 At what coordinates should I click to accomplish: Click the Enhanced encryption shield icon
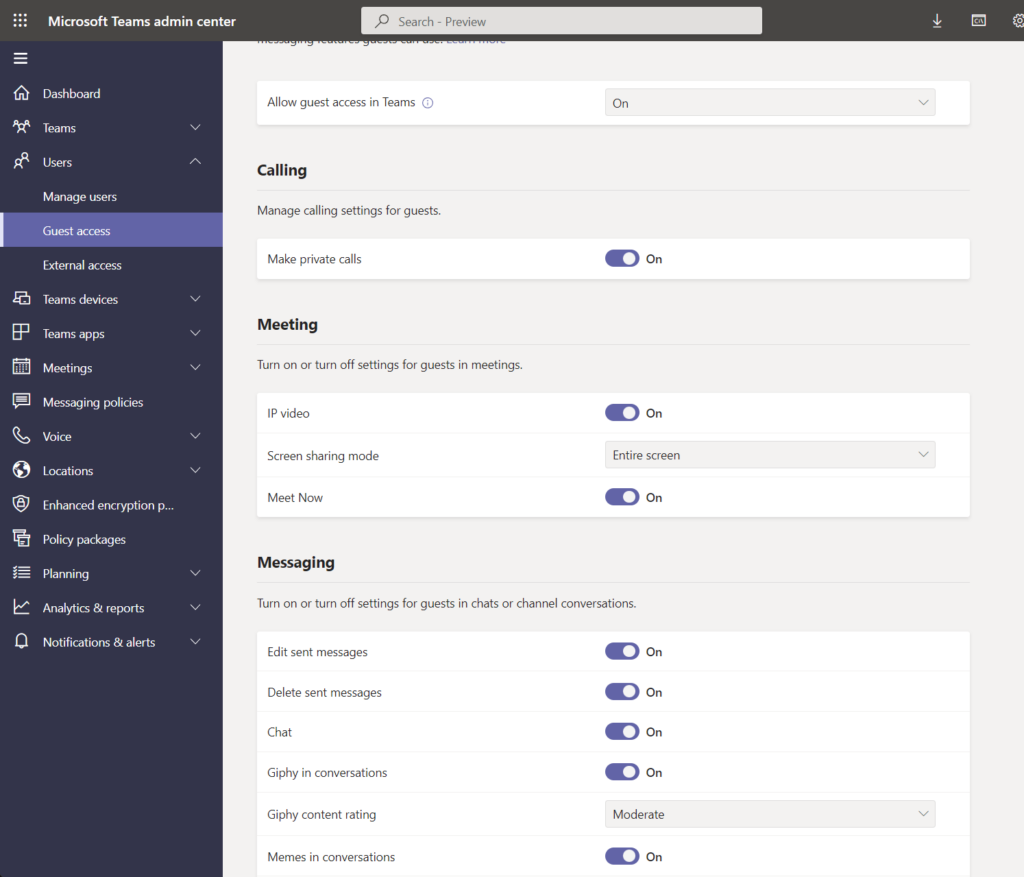coord(22,504)
